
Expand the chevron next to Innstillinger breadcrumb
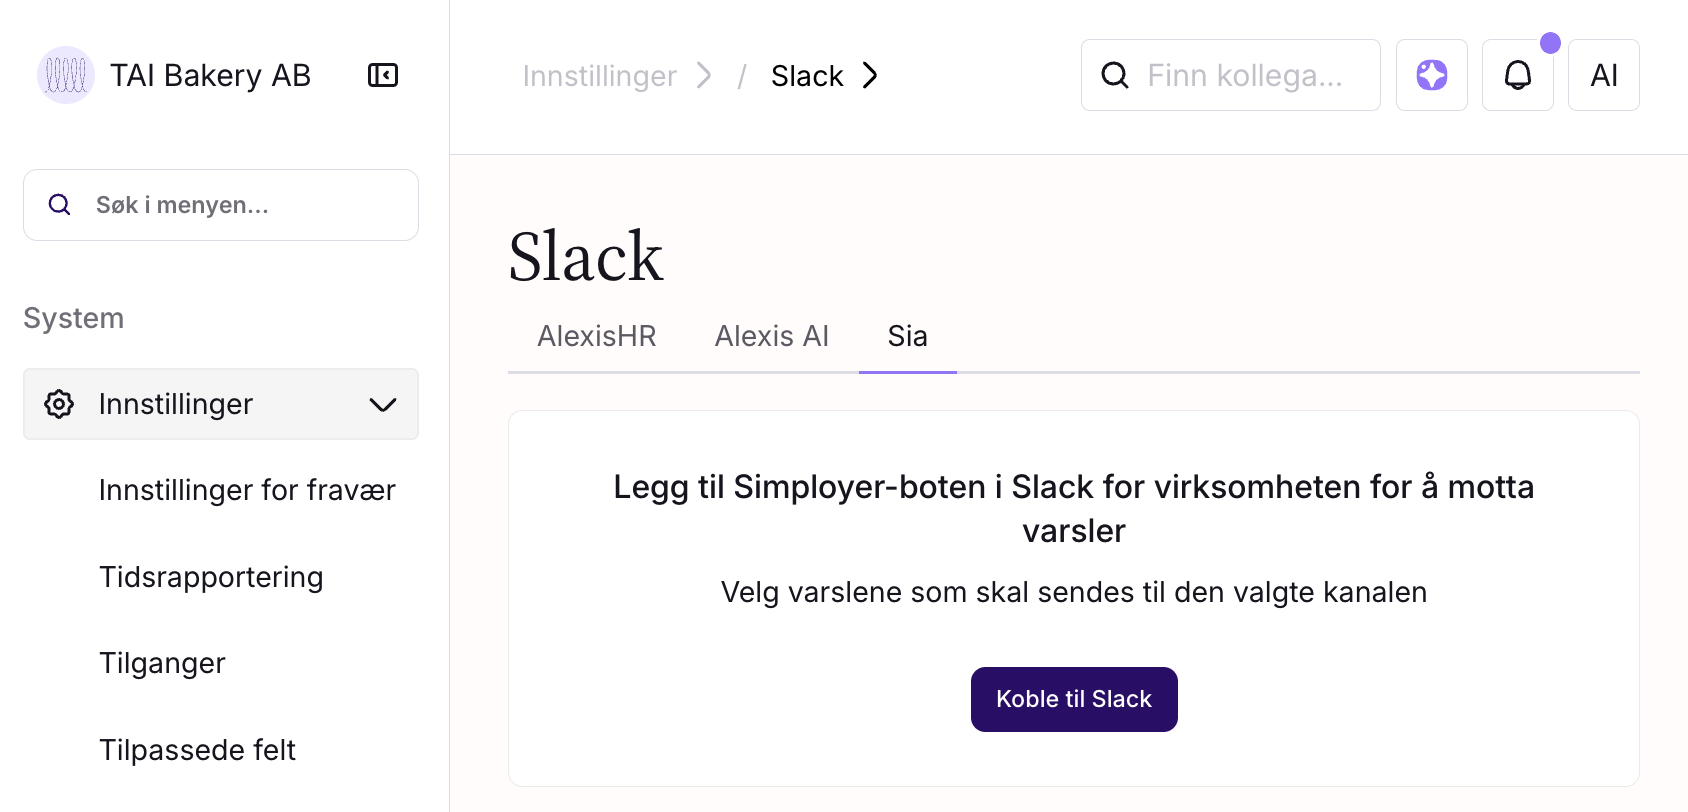(704, 75)
